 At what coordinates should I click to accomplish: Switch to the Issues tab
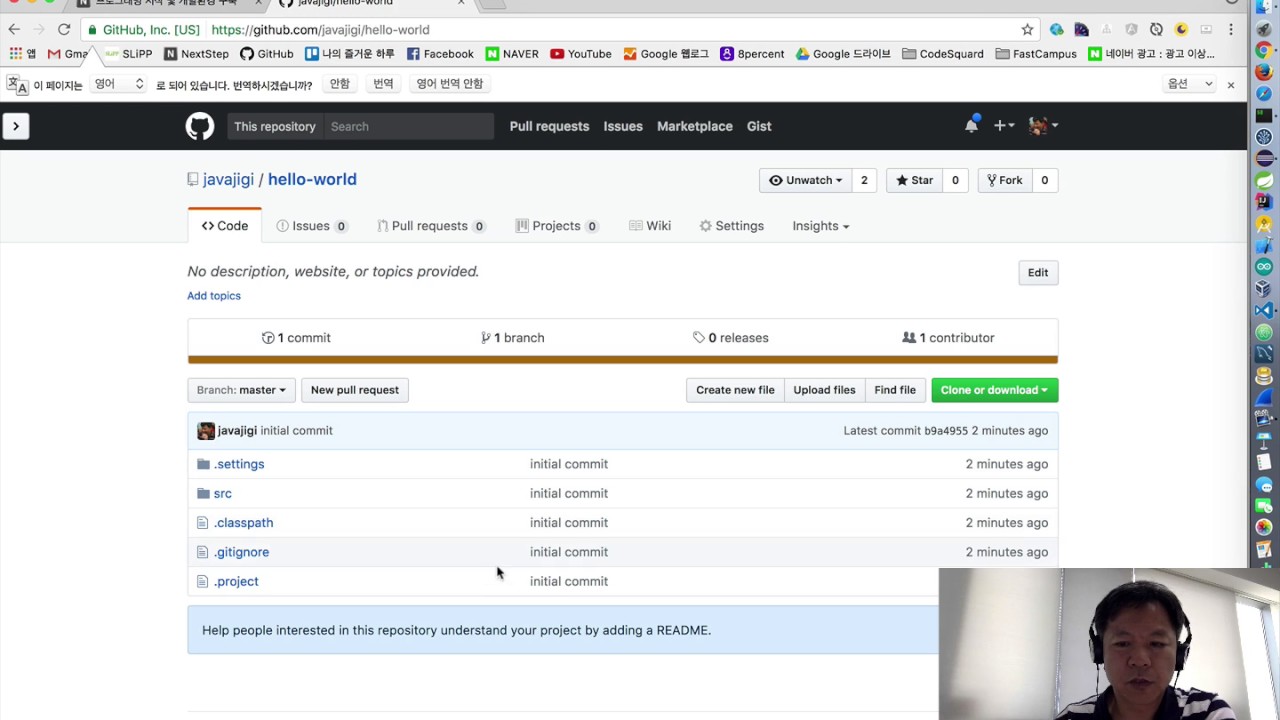[311, 226]
